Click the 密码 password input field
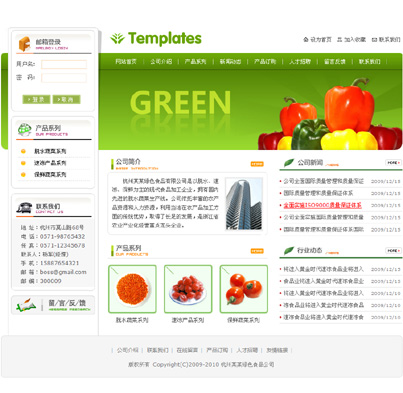The height and width of the screenshot is (393, 403). [64, 78]
